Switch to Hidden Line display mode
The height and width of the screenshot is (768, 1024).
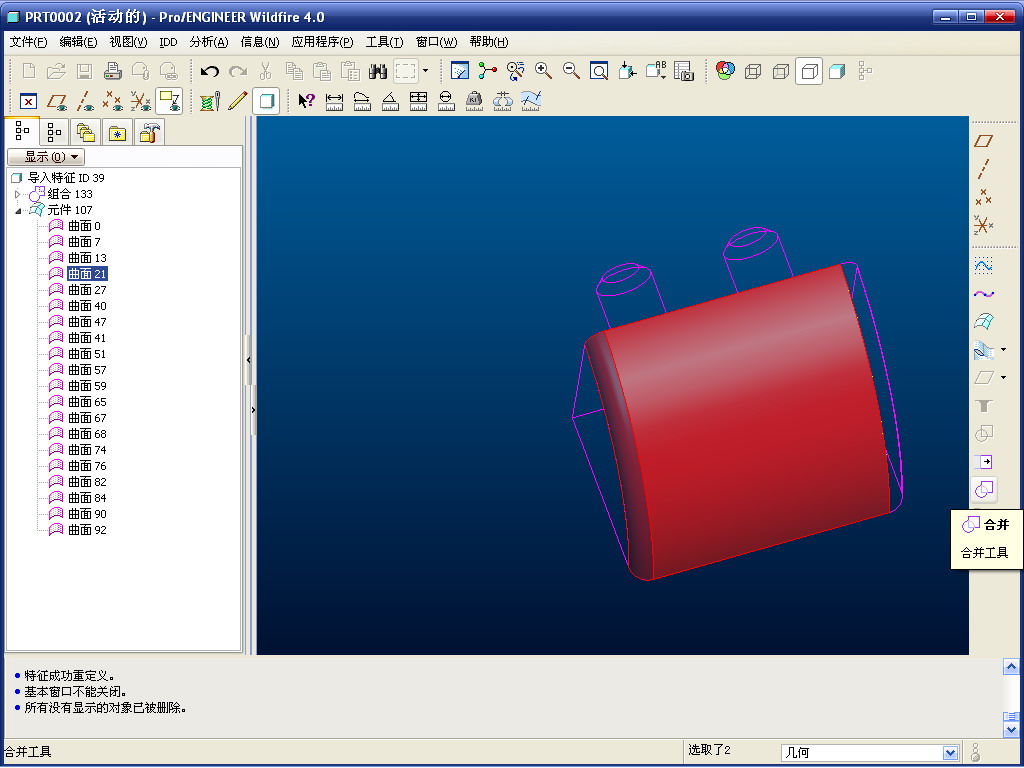point(781,71)
